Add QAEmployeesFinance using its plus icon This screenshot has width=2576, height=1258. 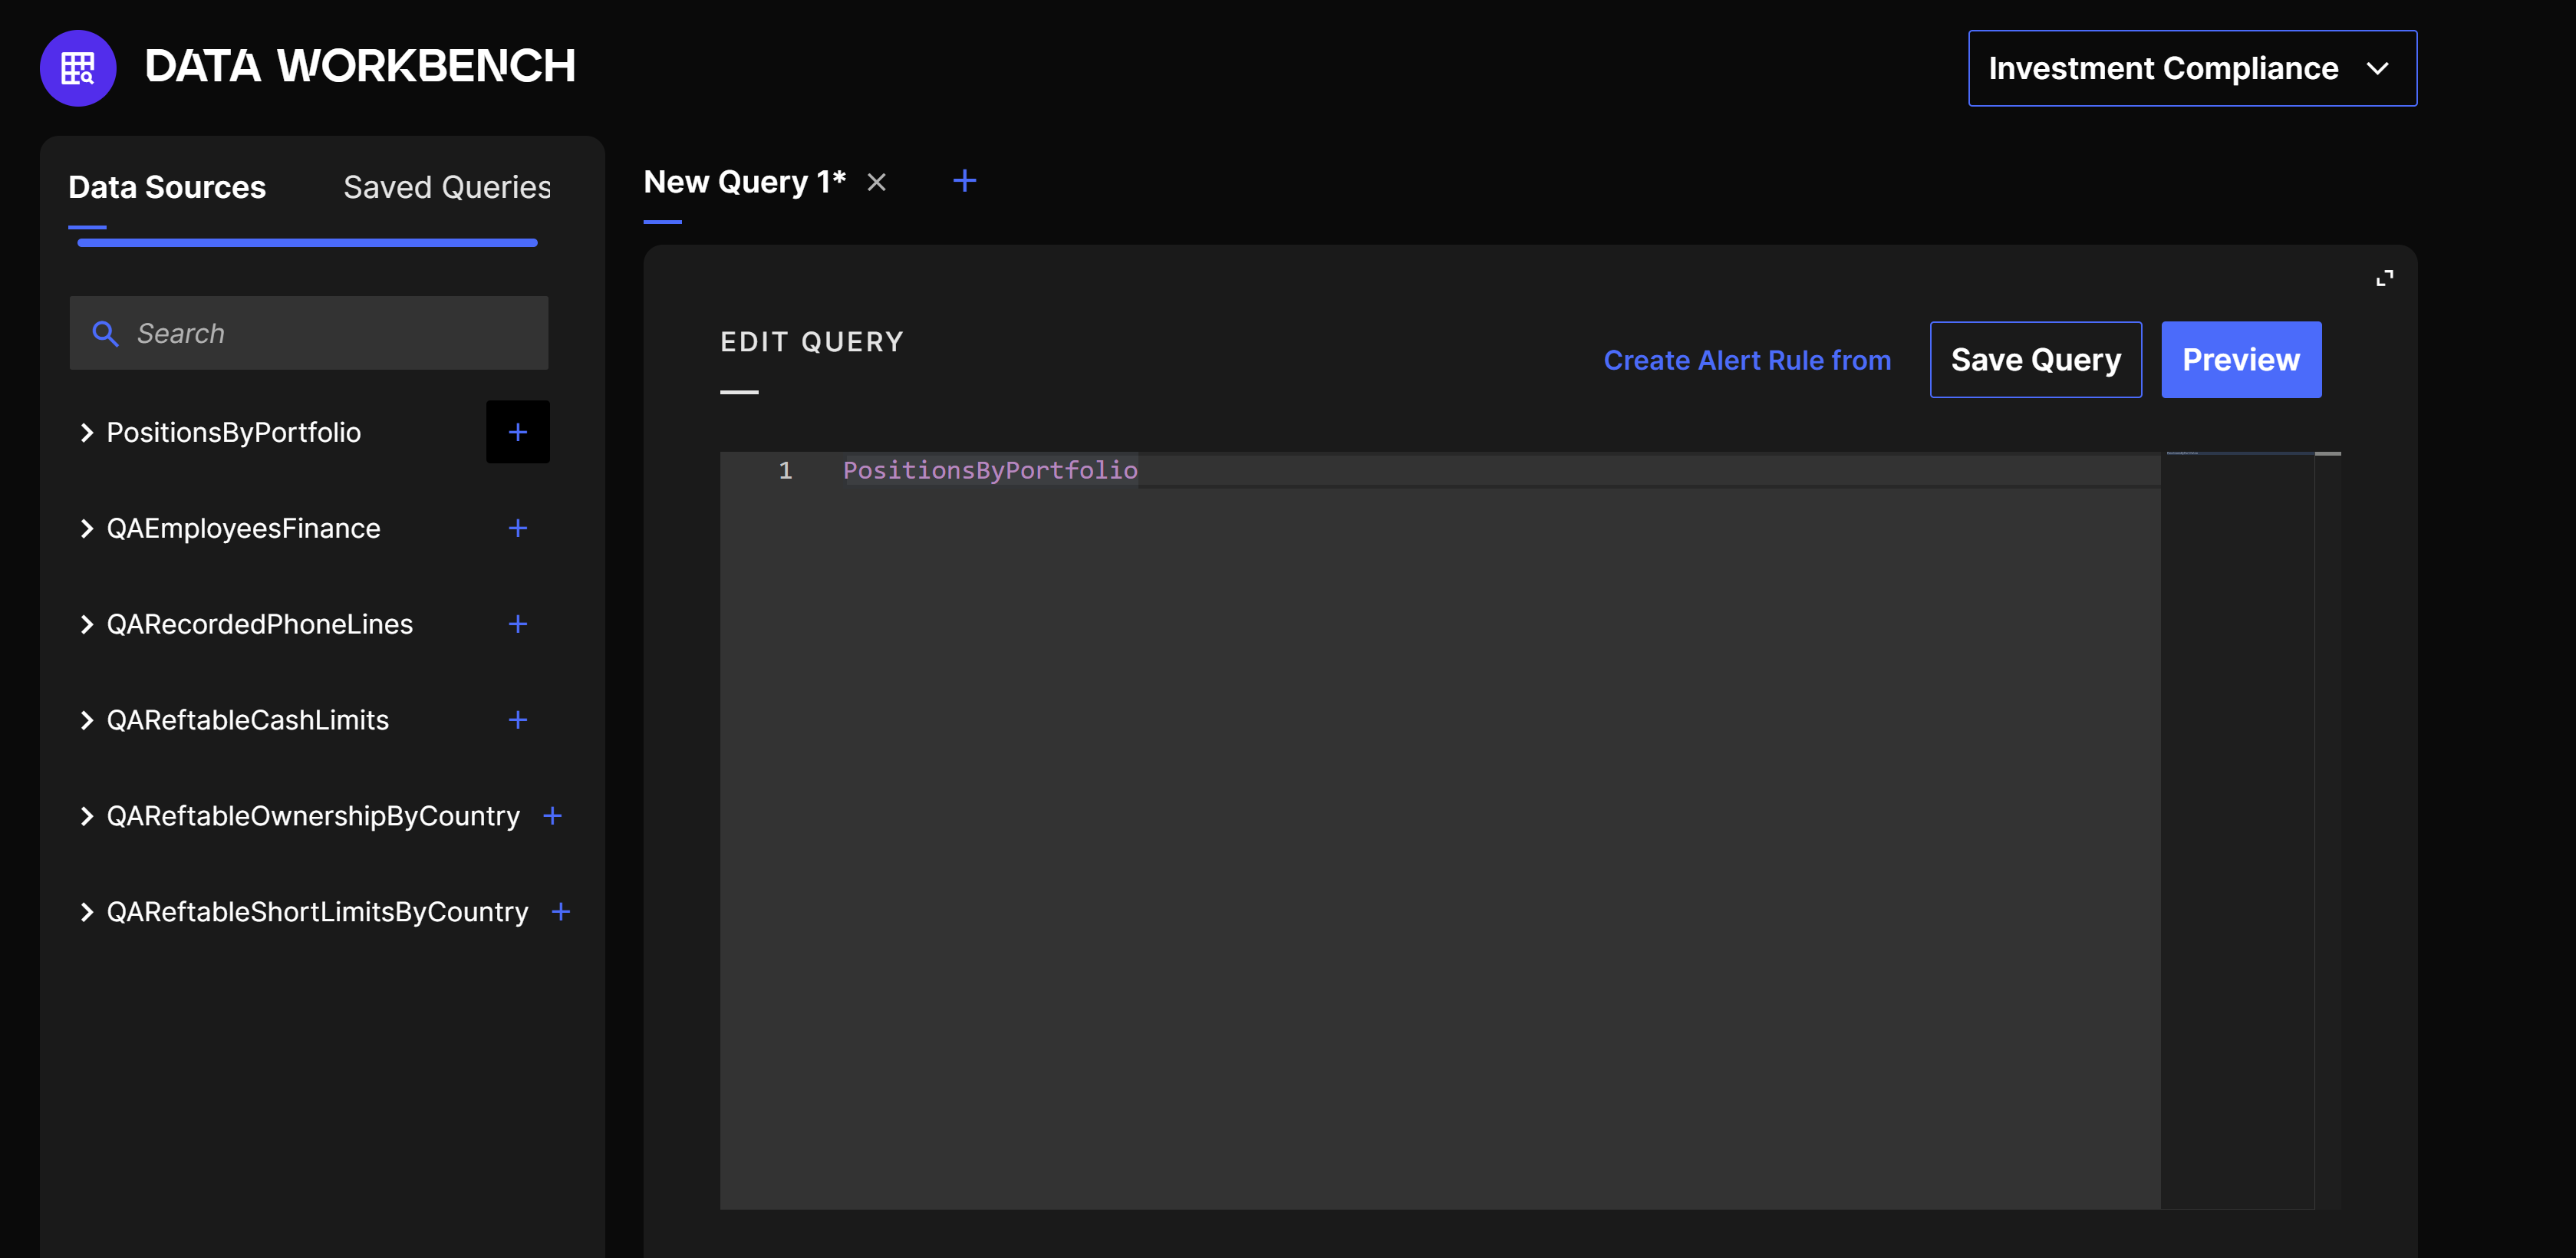[517, 528]
